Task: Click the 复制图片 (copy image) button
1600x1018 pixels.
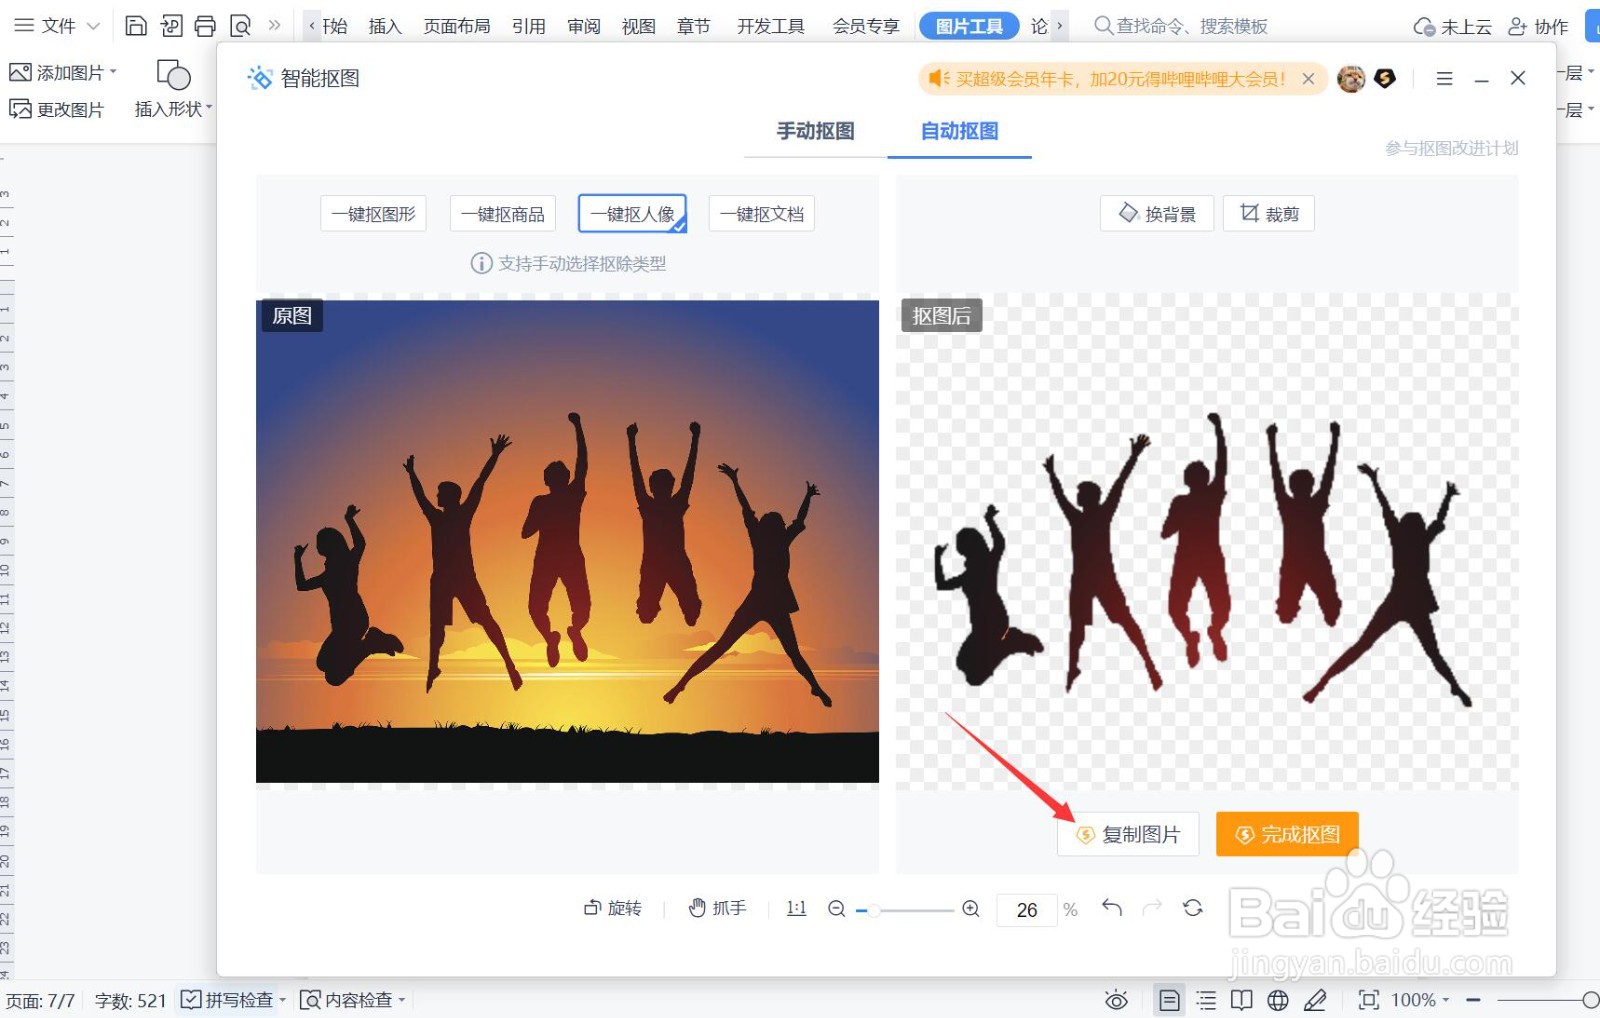Action: [x=1128, y=834]
